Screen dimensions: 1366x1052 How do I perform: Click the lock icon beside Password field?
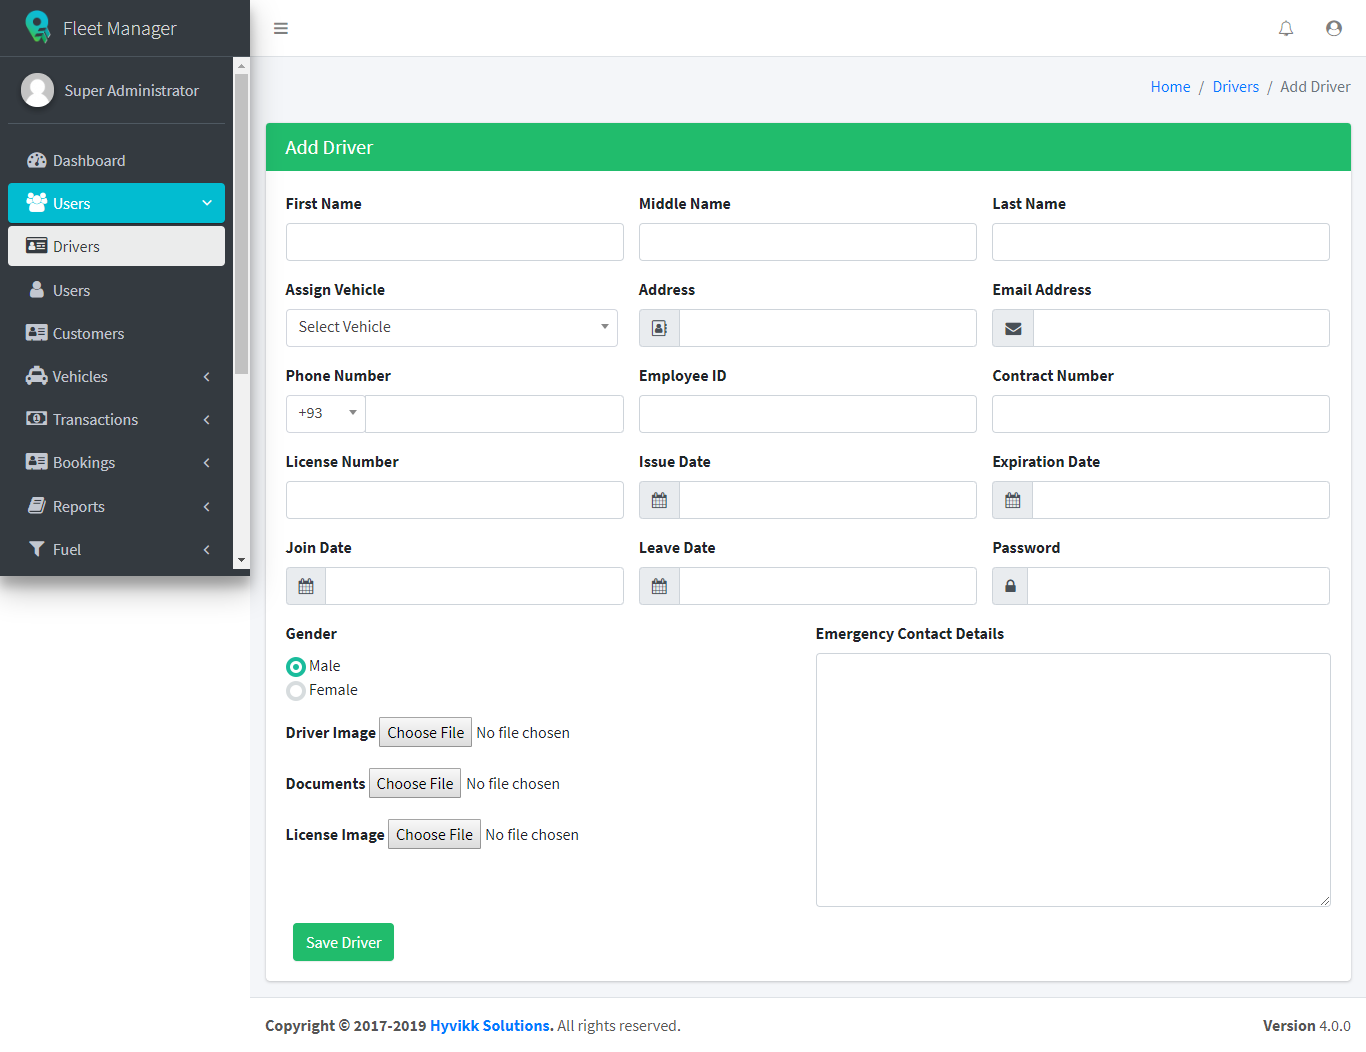[1010, 586]
